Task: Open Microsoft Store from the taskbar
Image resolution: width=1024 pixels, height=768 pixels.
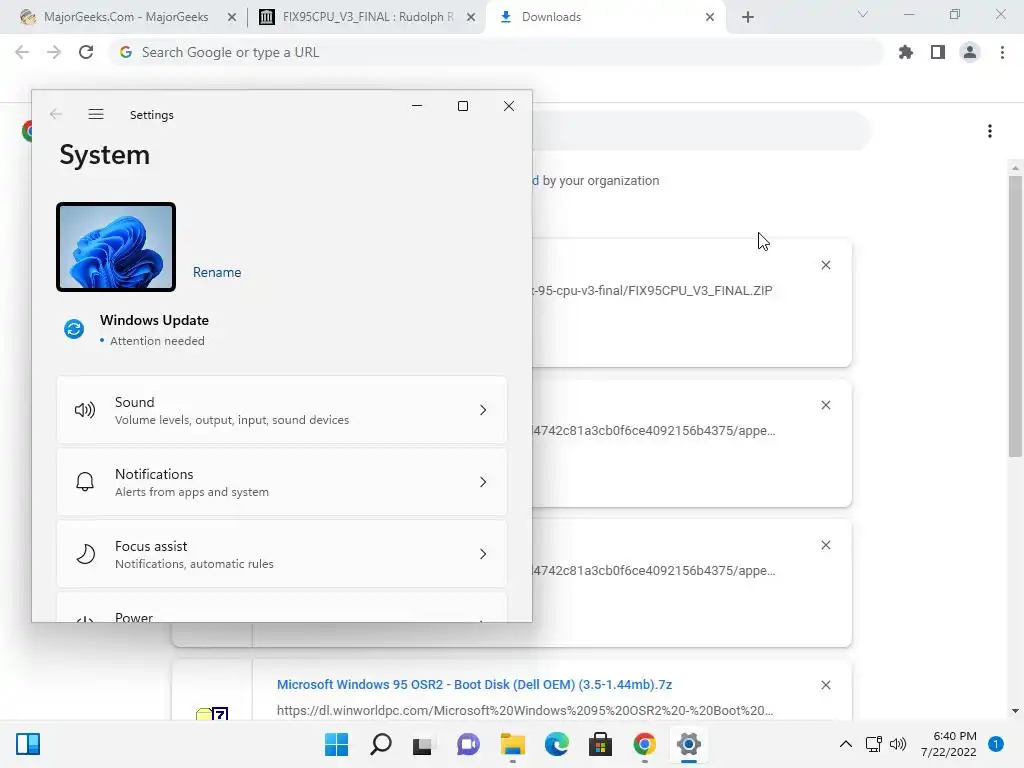Action: point(600,744)
